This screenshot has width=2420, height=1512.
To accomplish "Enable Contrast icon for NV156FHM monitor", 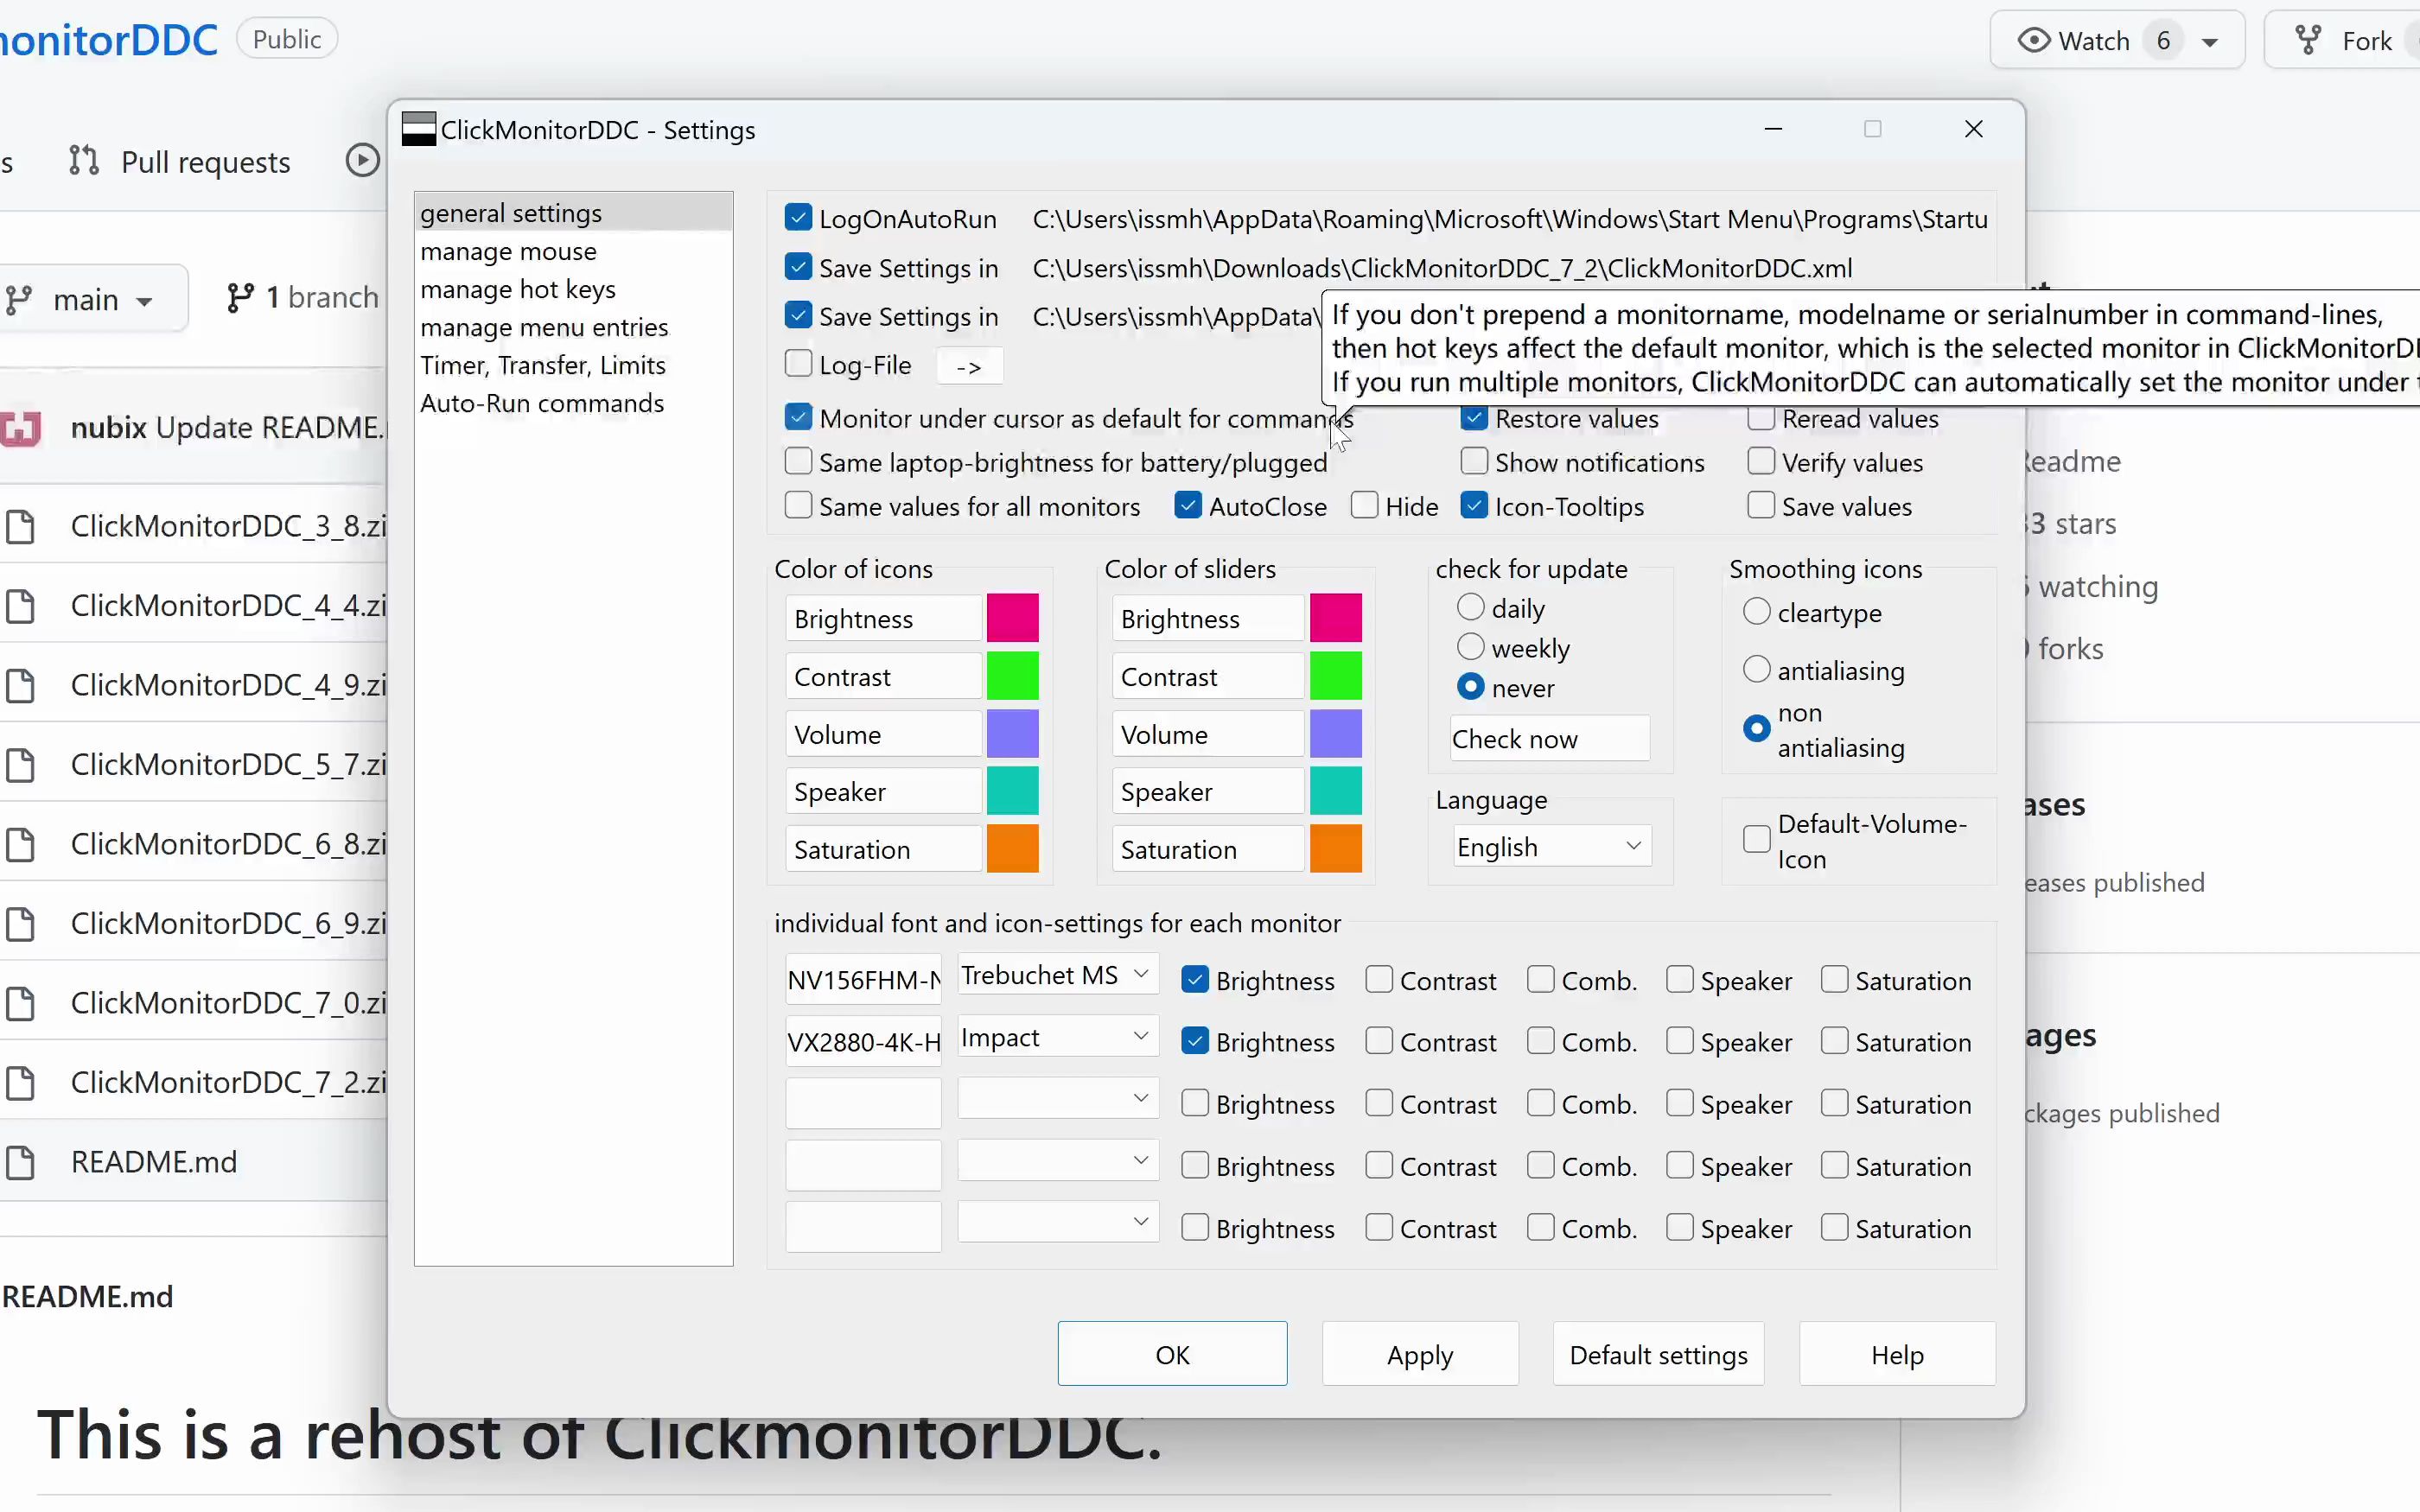I will tap(1379, 979).
